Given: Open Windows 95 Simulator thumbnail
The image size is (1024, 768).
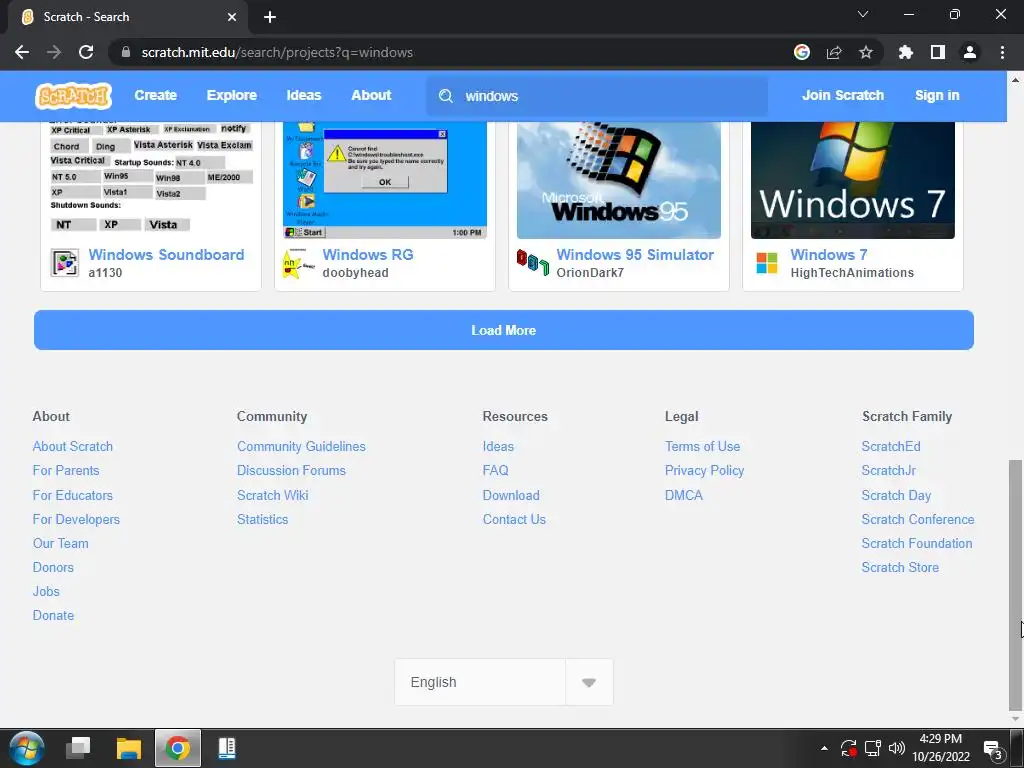Looking at the screenshot, I should (x=618, y=180).
